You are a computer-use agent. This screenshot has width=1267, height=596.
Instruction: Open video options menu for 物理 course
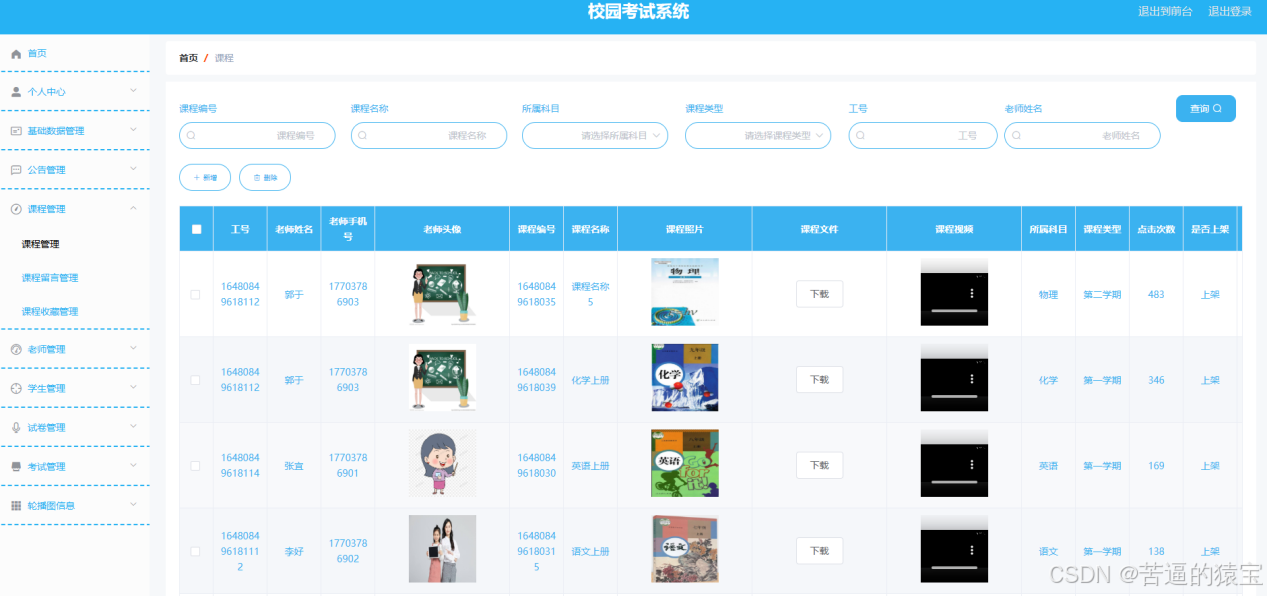tap(971, 294)
